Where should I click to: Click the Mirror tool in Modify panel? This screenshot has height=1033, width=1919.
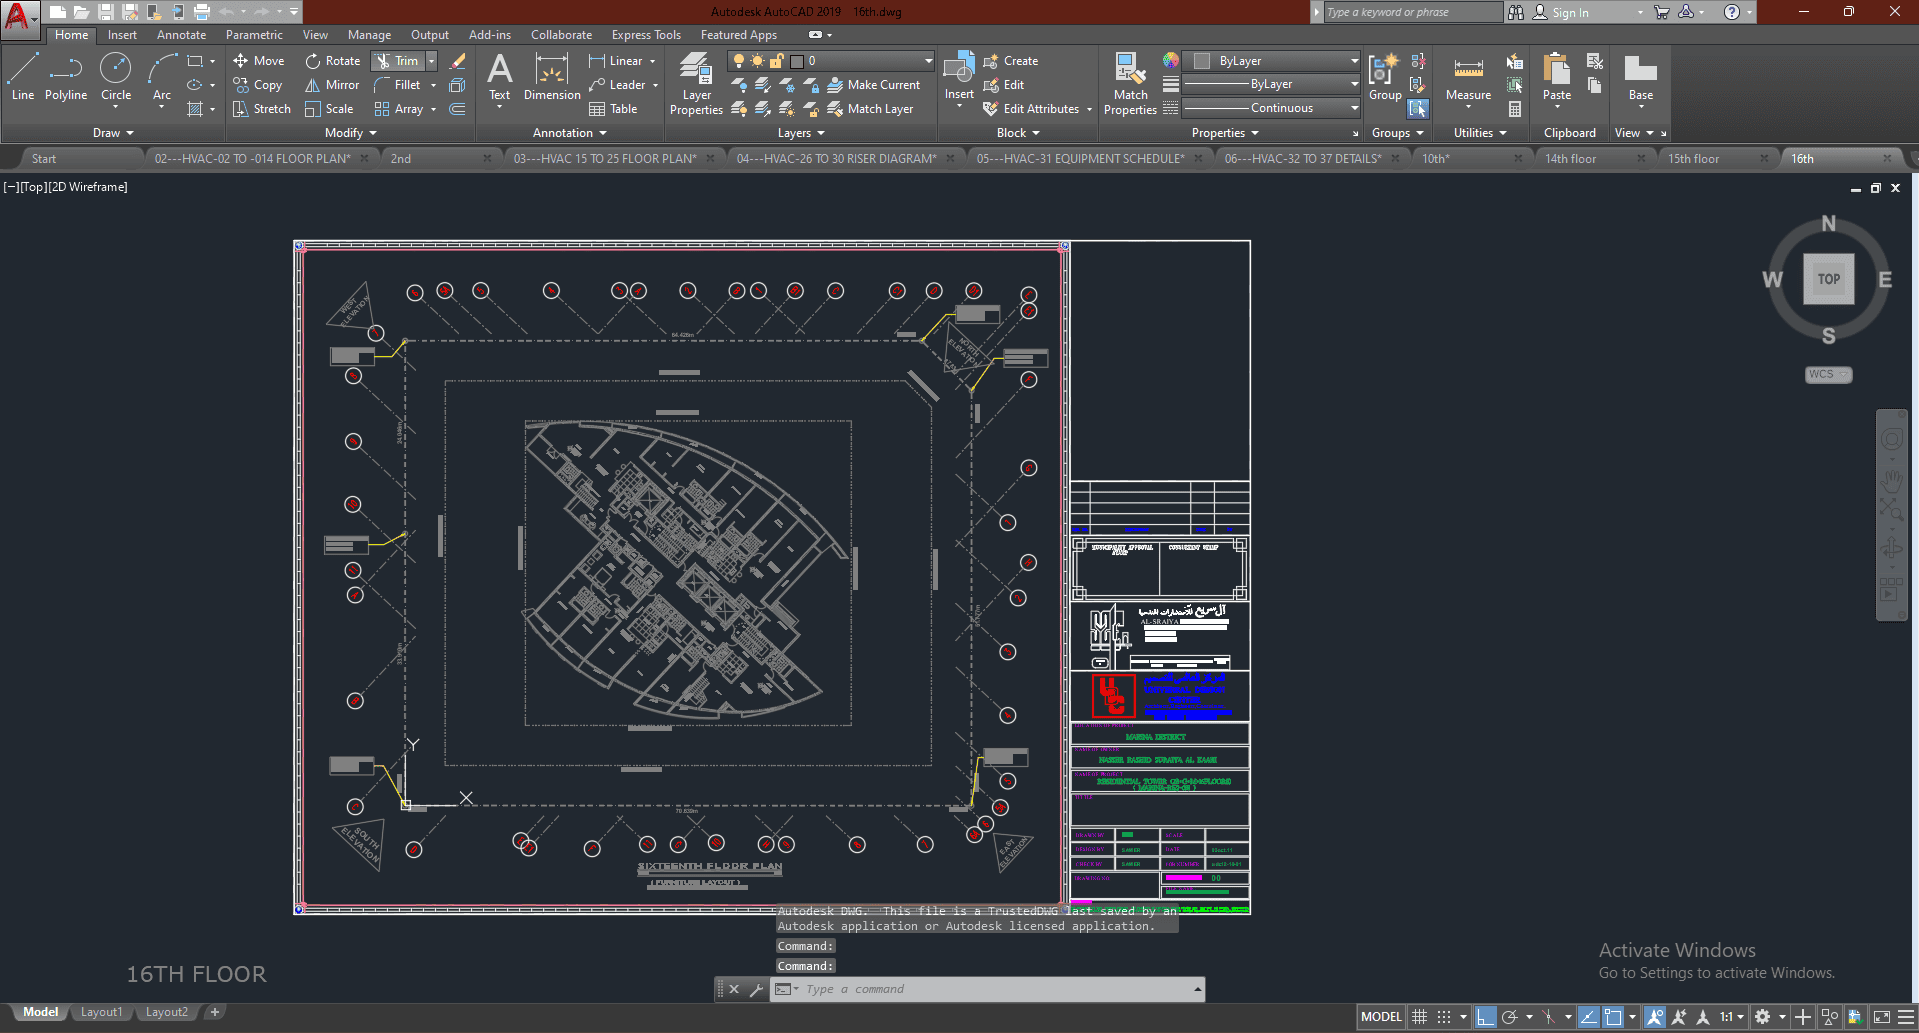[332, 85]
